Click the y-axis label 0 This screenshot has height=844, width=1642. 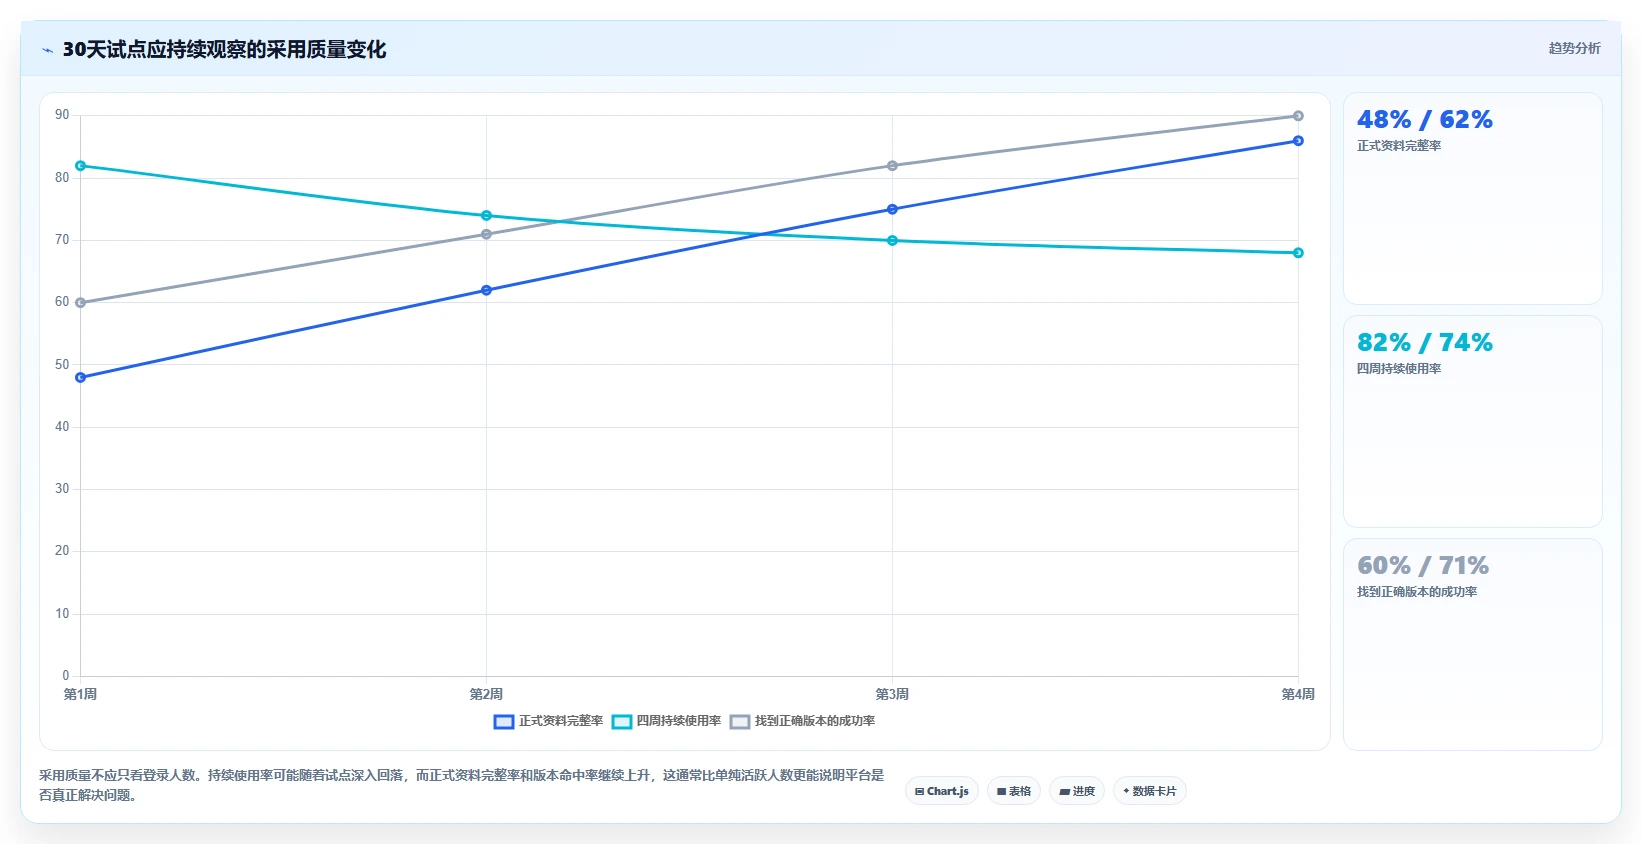point(66,676)
